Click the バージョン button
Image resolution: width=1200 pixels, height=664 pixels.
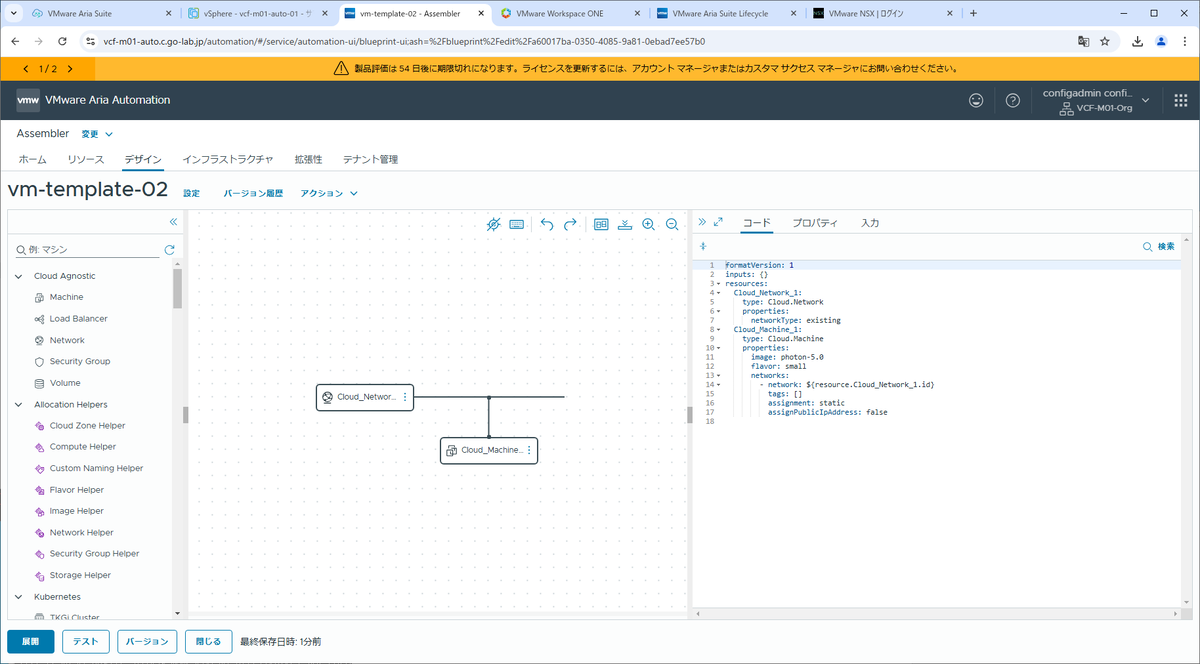148,641
